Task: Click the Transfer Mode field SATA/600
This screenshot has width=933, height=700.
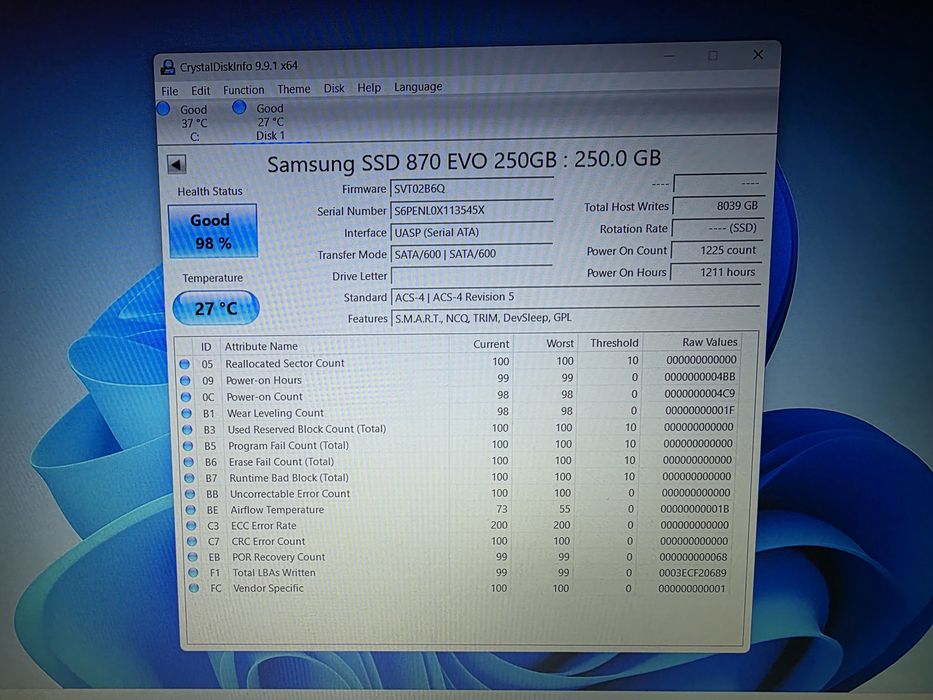Action: tap(471, 254)
